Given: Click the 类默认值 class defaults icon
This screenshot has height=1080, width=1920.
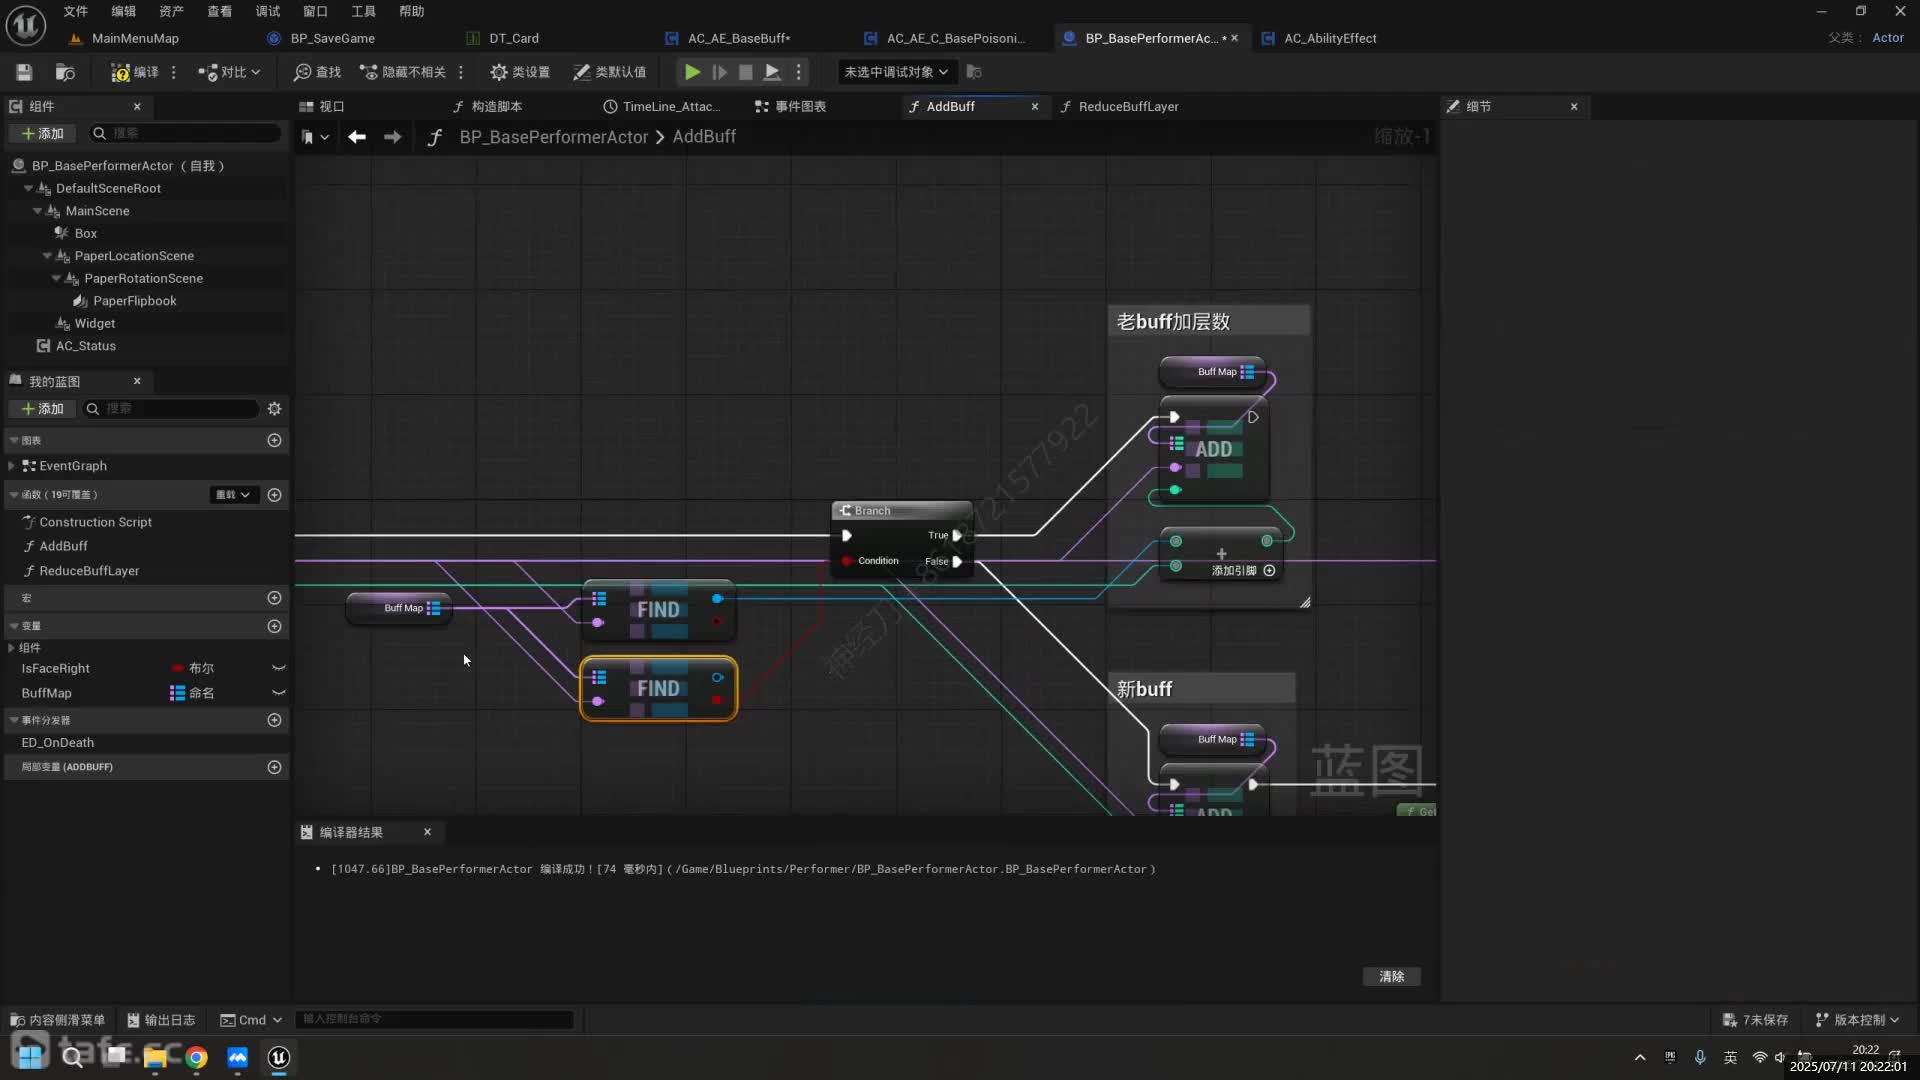Looking at the screenshot, I should (609, 72).
